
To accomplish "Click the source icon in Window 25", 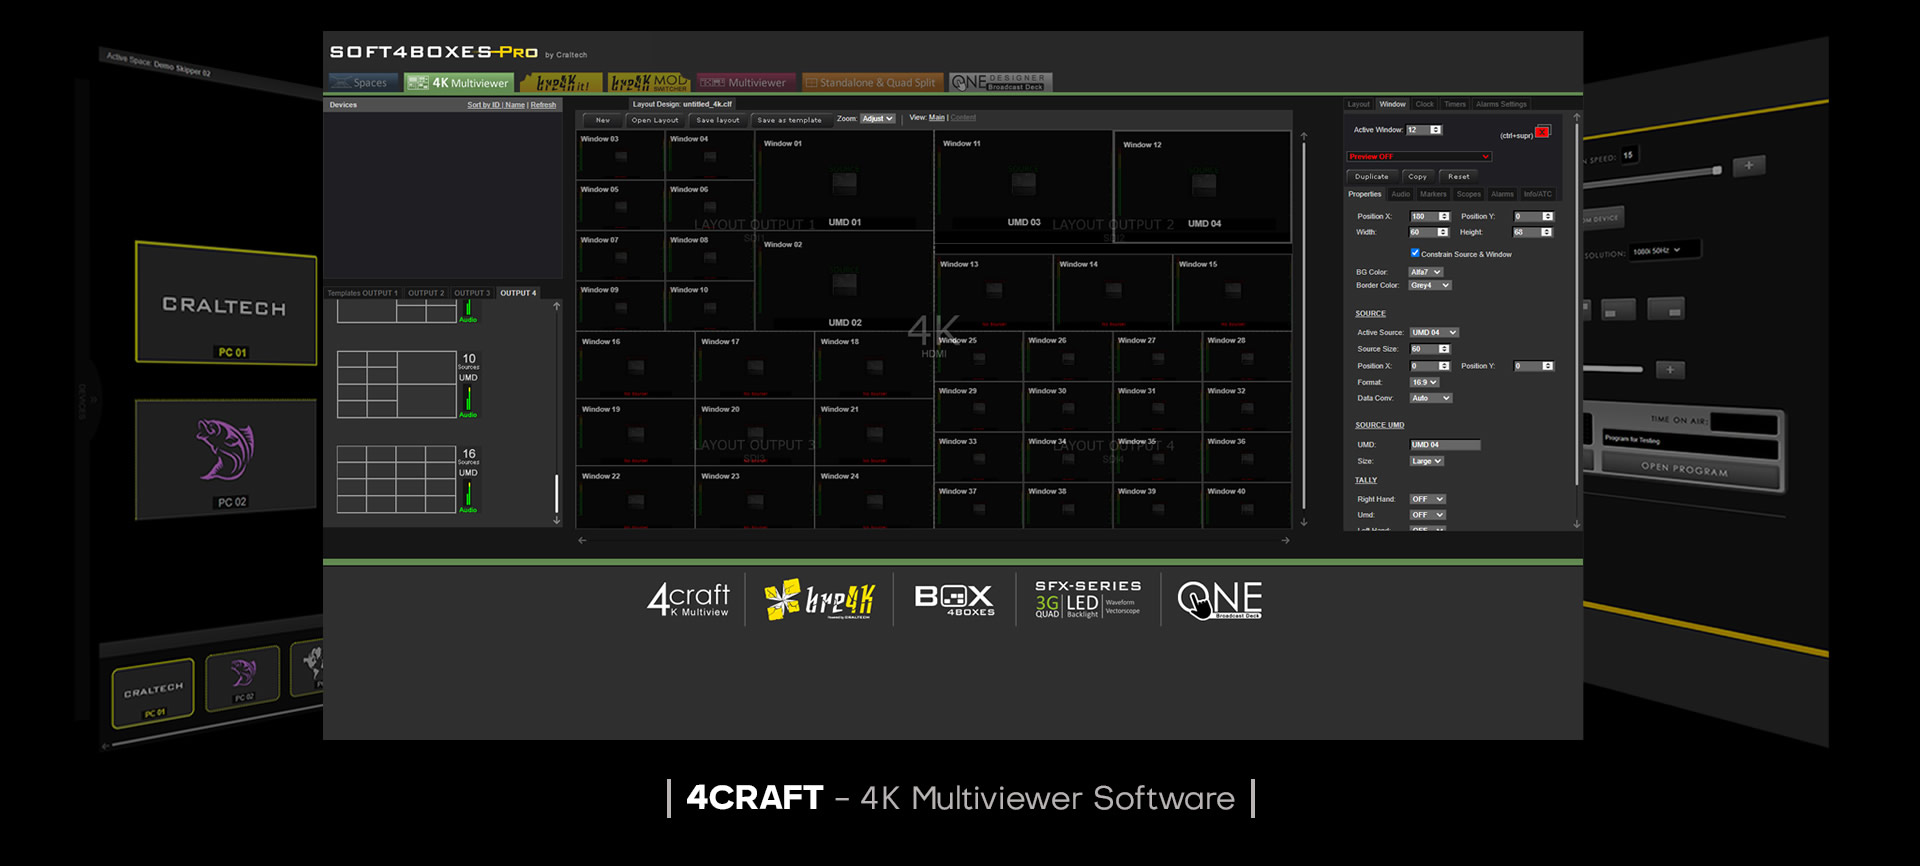I will (979, 359).
